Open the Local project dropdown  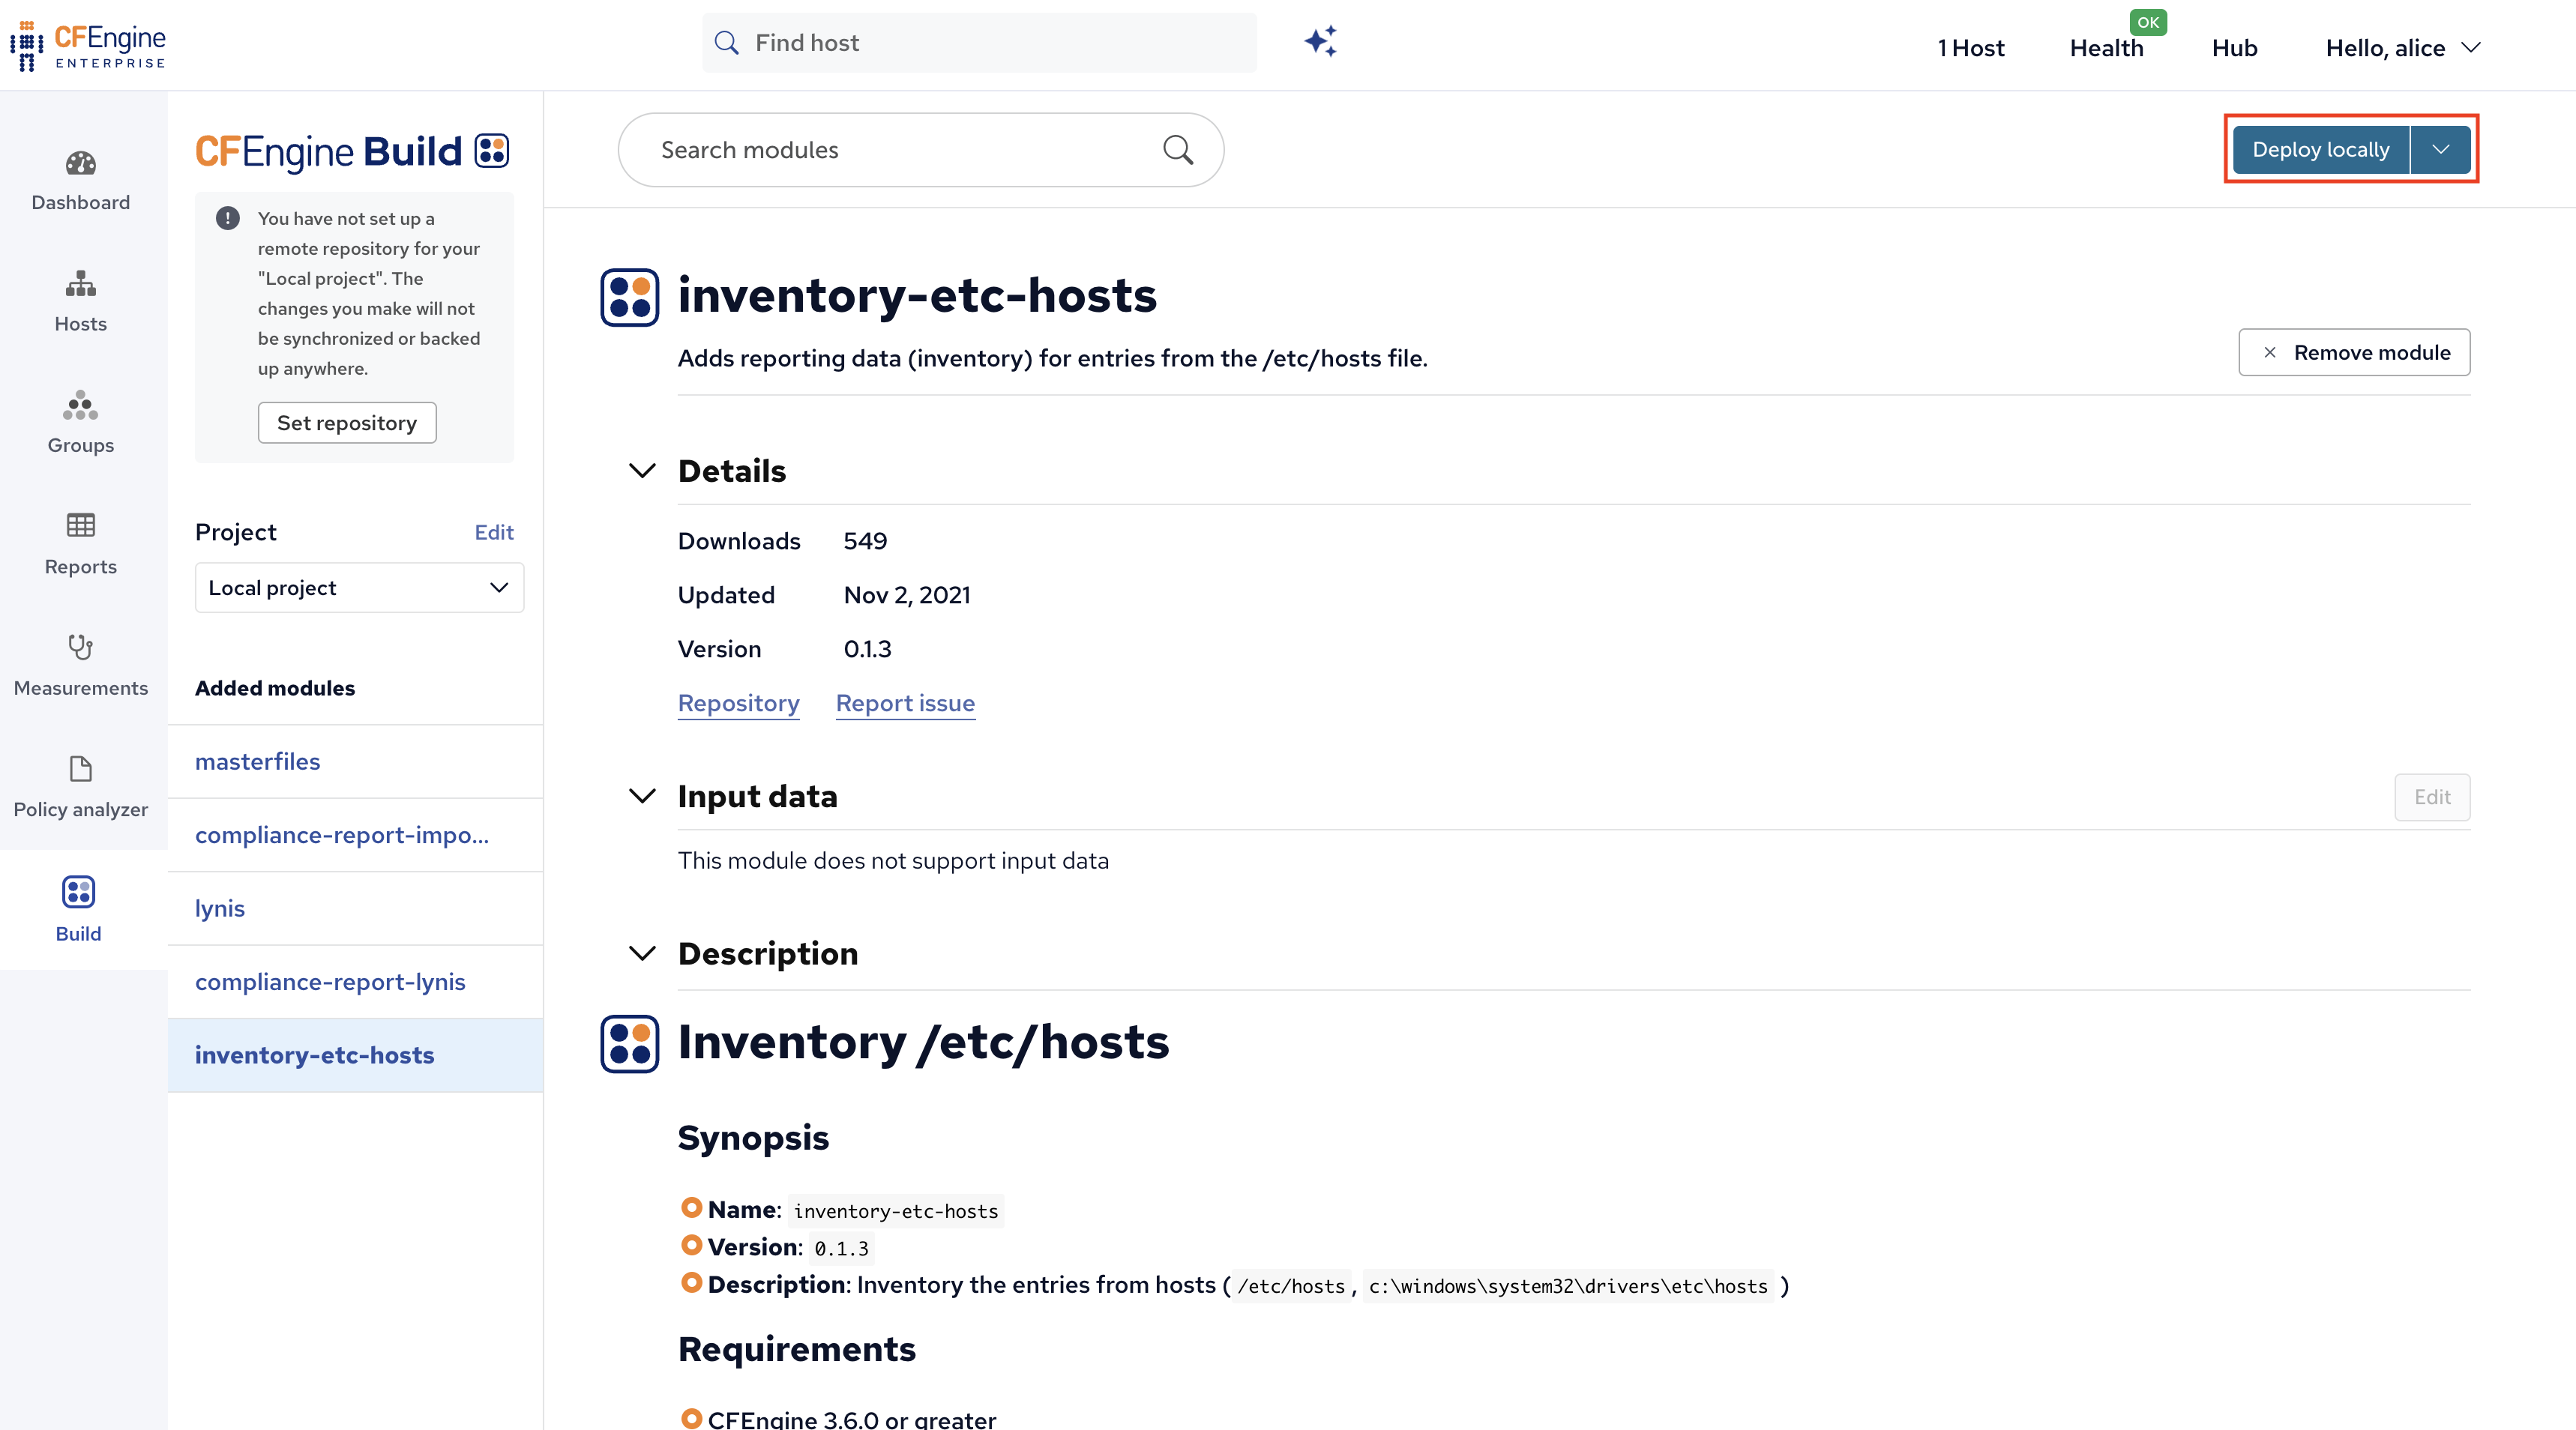click(359, 588)
